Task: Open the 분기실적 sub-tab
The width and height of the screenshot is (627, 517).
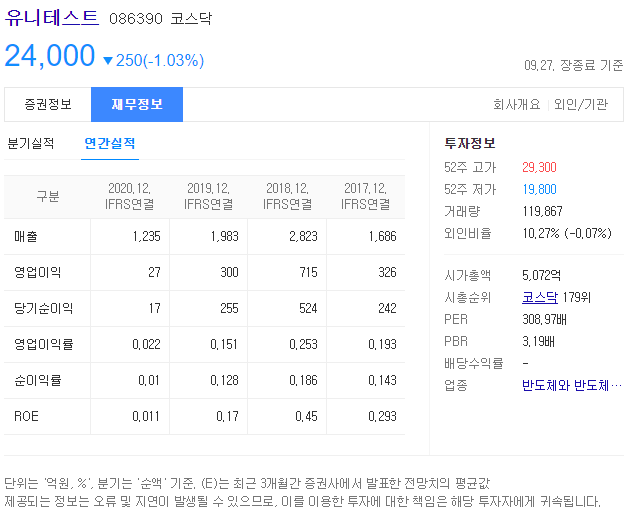Action: coord(31,143)
